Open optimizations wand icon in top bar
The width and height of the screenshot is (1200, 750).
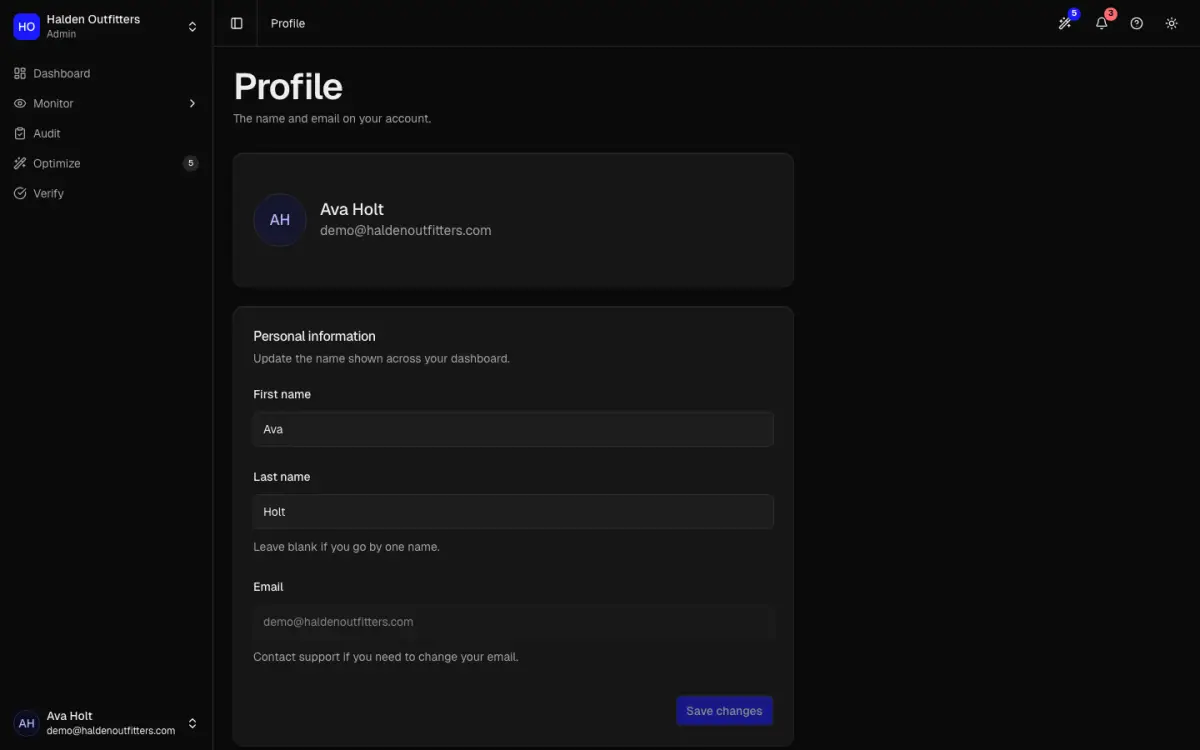pos(1066,23)
